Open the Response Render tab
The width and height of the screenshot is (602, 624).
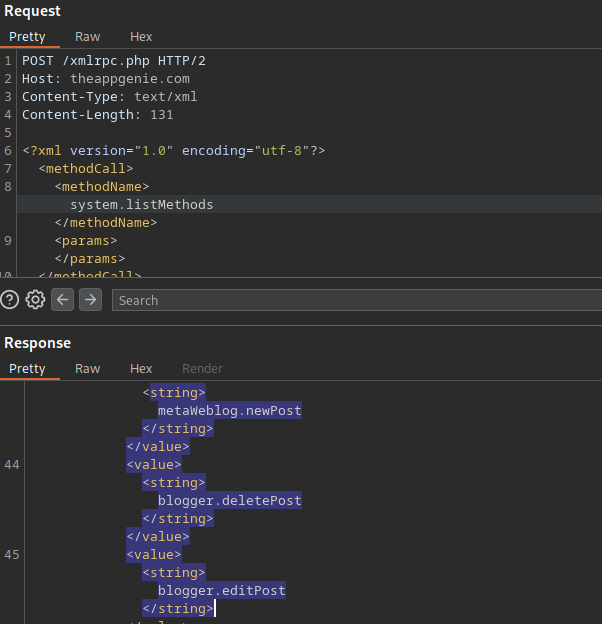click(203, 369)
